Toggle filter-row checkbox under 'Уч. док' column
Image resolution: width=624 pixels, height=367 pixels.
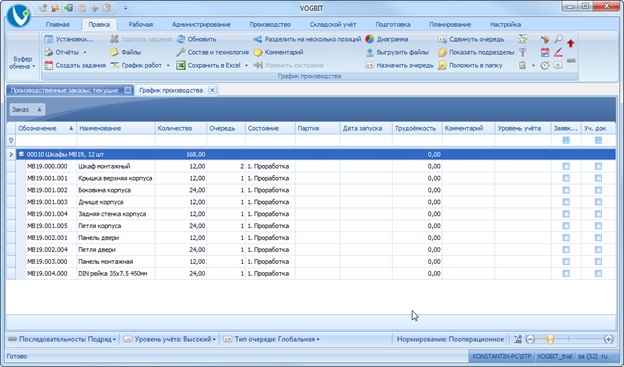click(x=598, y=140)
